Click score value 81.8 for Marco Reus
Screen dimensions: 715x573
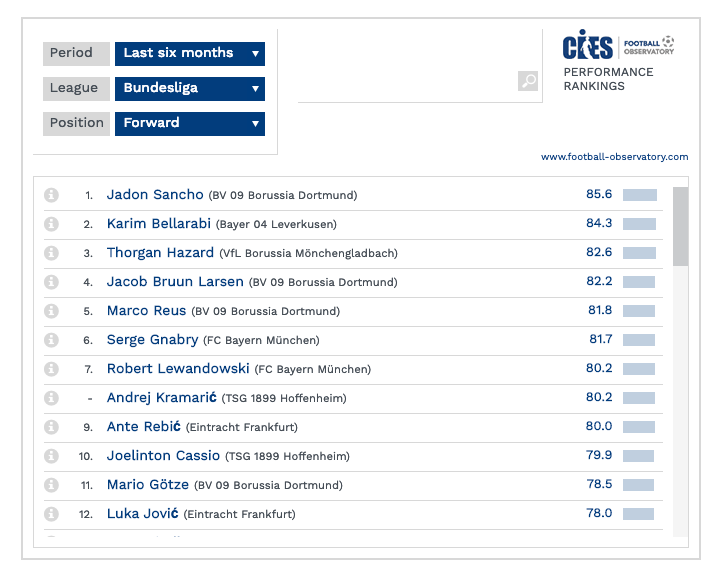click(600, 310)
